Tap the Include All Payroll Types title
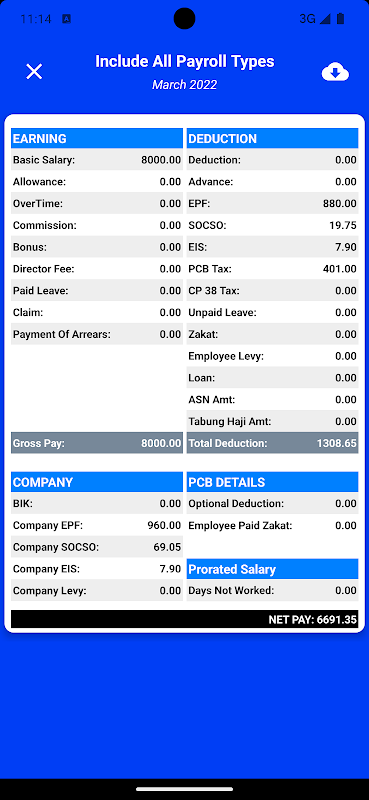Viewport: 369px width, 800px height. tap(185, 61)
